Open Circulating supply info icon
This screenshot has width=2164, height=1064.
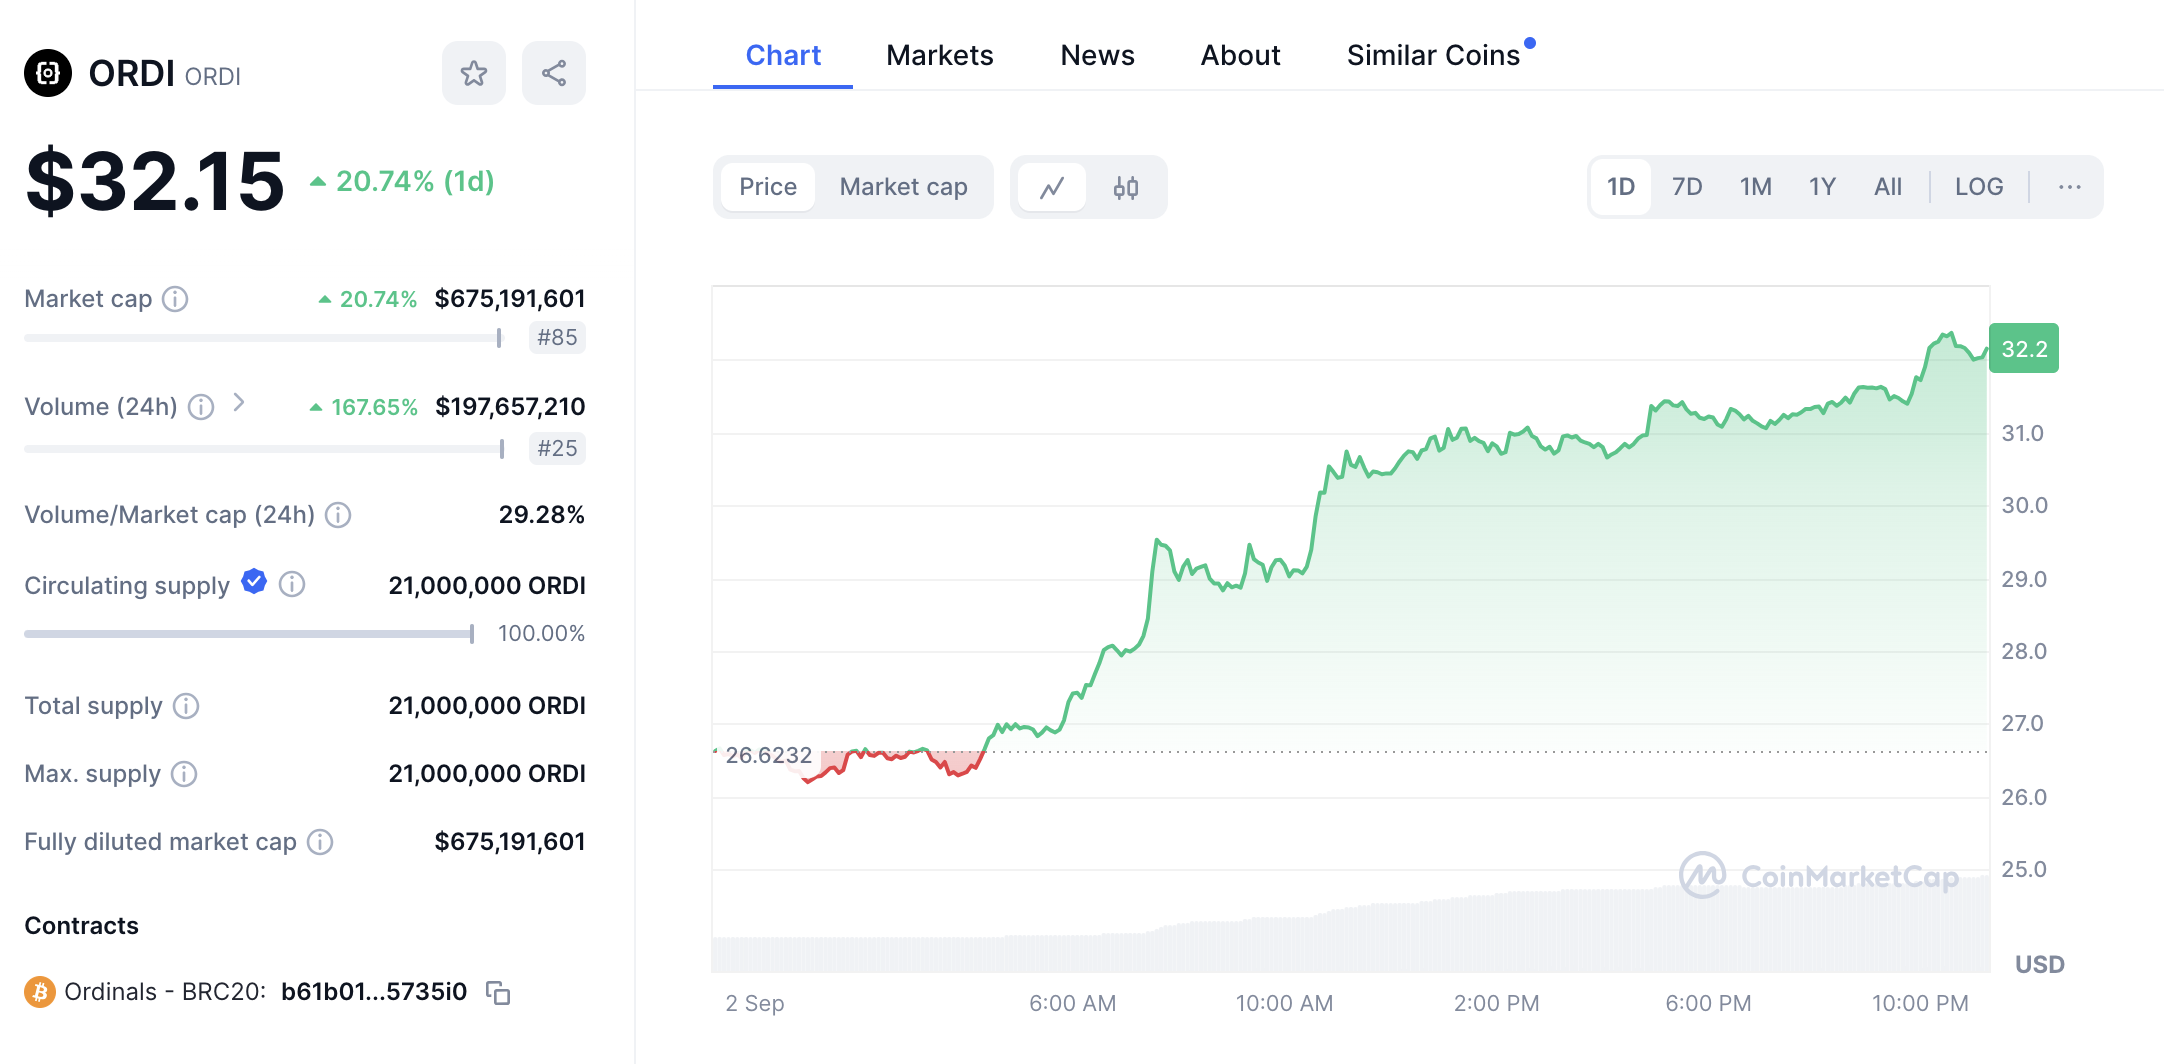click(x=292, y=584)
